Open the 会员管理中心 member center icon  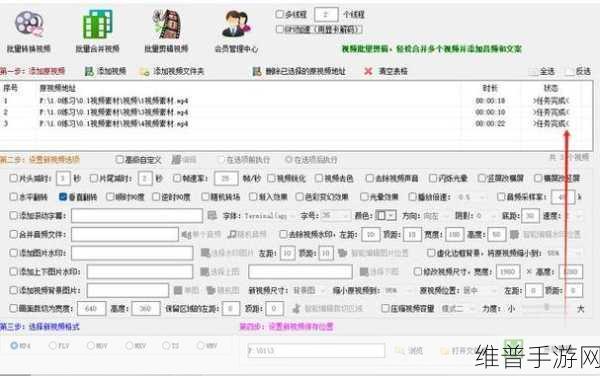click(236, 24)
